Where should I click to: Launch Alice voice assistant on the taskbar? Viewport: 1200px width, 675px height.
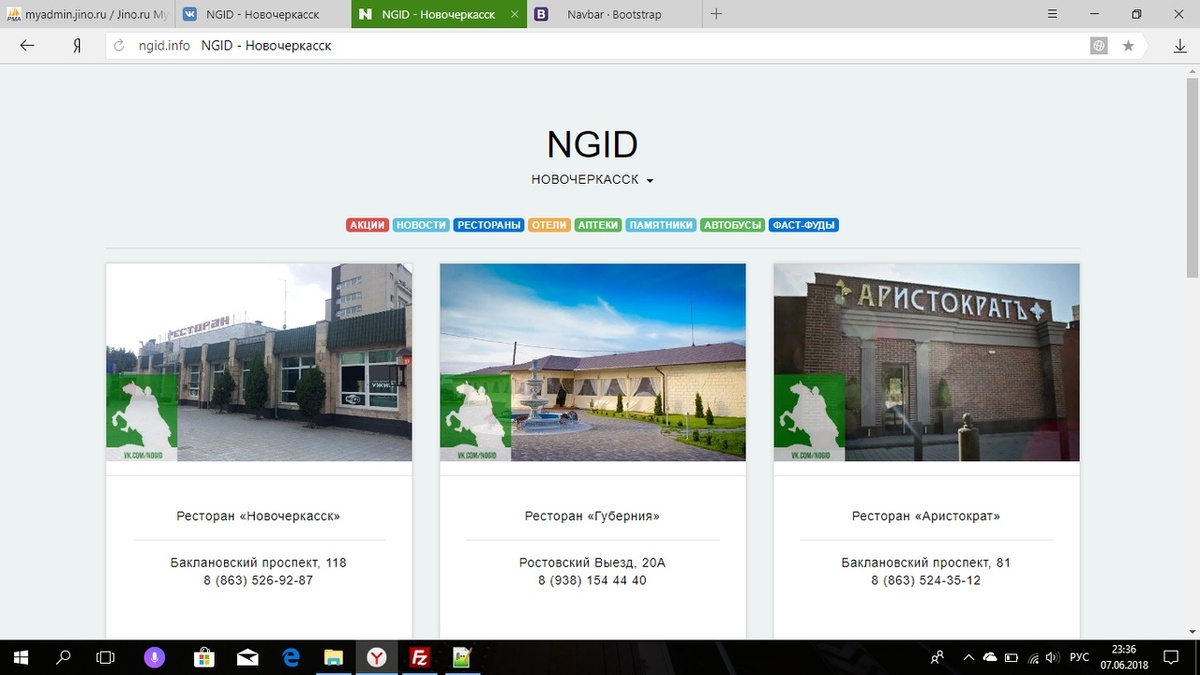pos(154,657)
